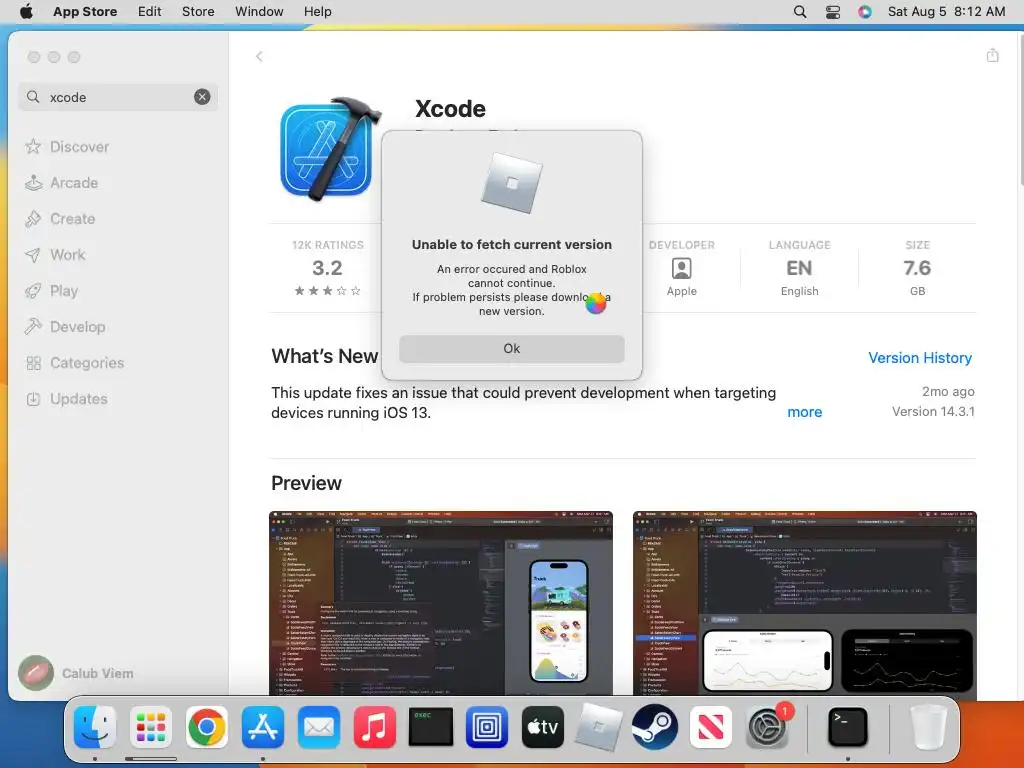Select Play in the sidebar

click(52, 291)
